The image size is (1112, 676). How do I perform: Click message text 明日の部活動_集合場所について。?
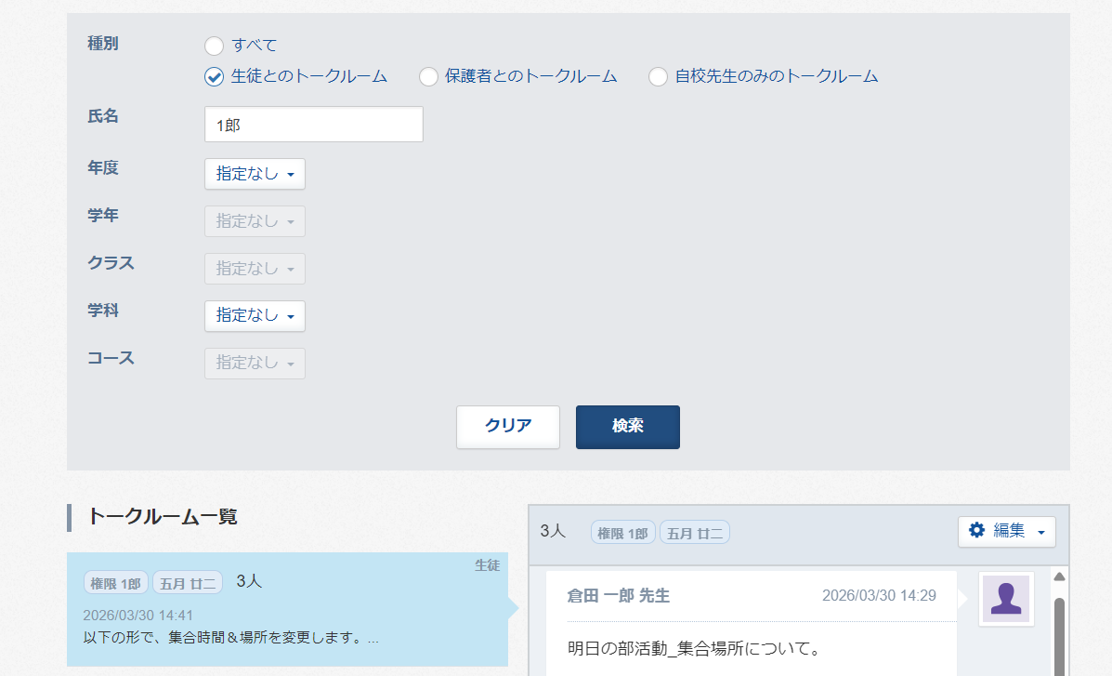click(694, 648)
